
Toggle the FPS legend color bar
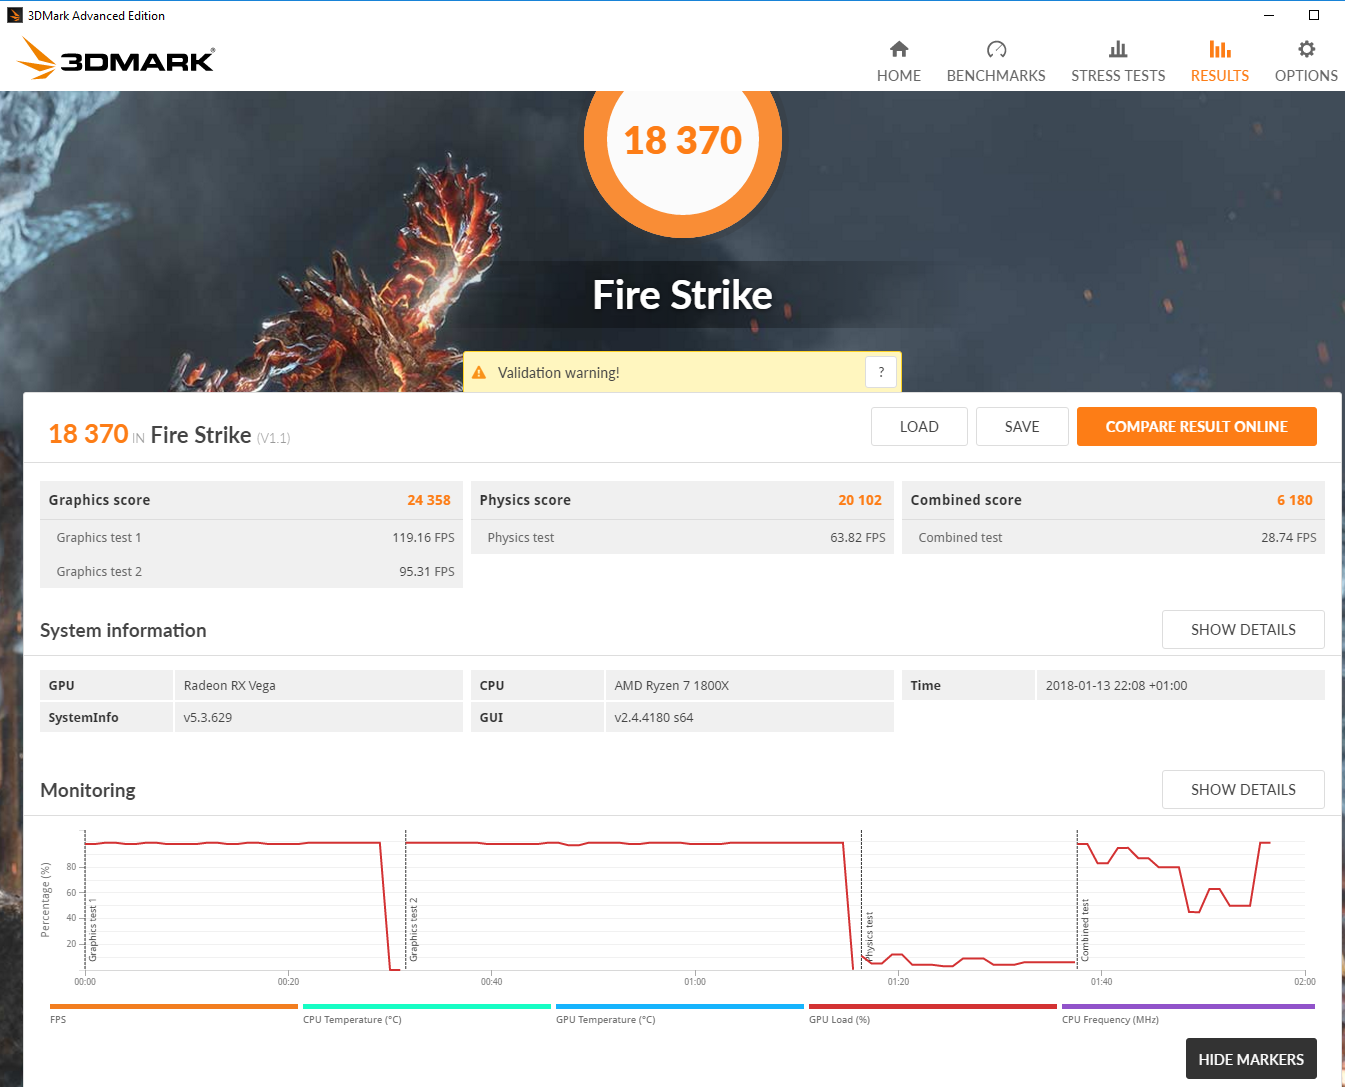point(173,1007)
